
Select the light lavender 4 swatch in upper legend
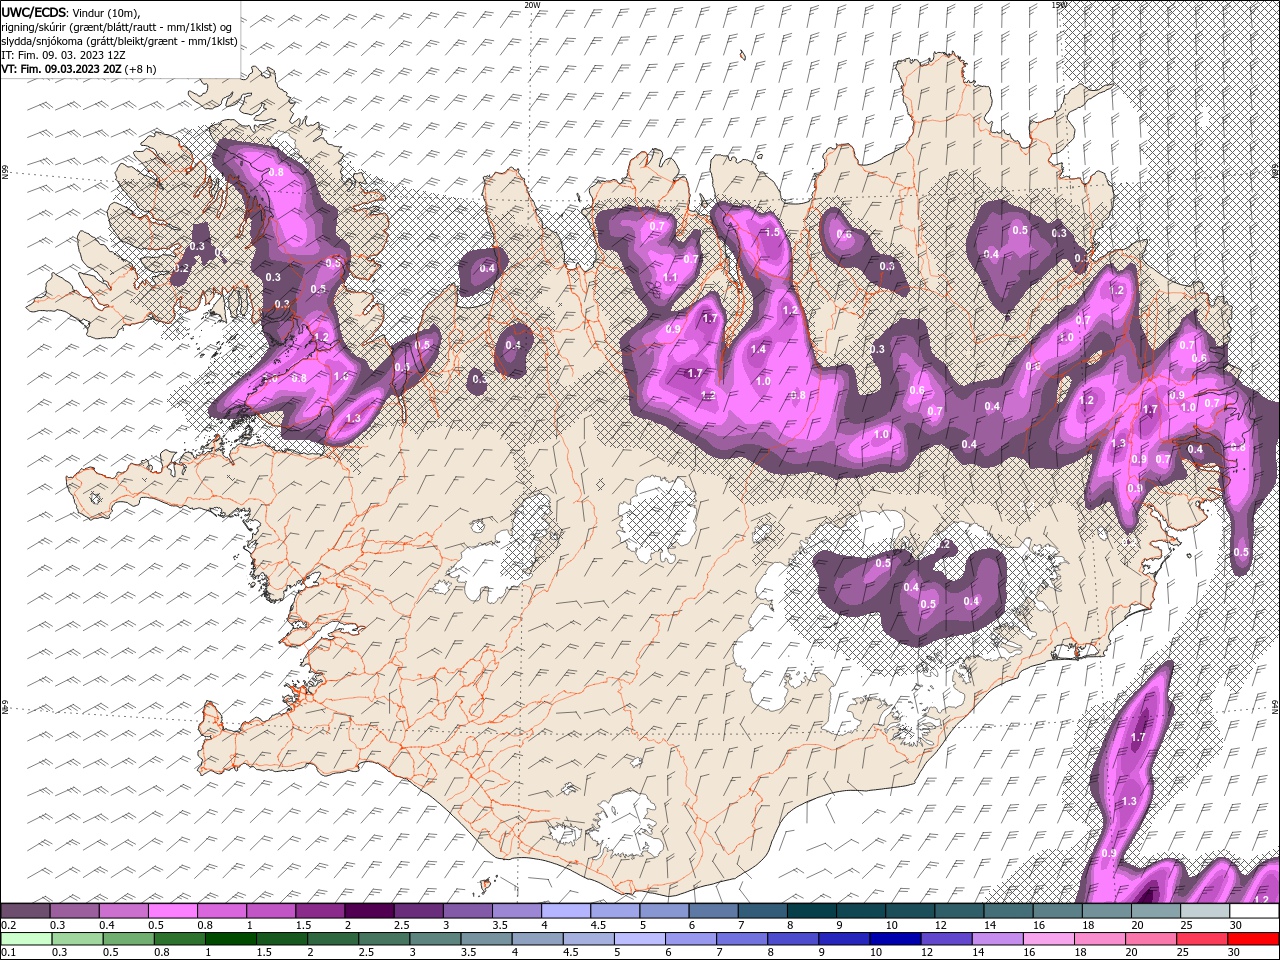566,911
